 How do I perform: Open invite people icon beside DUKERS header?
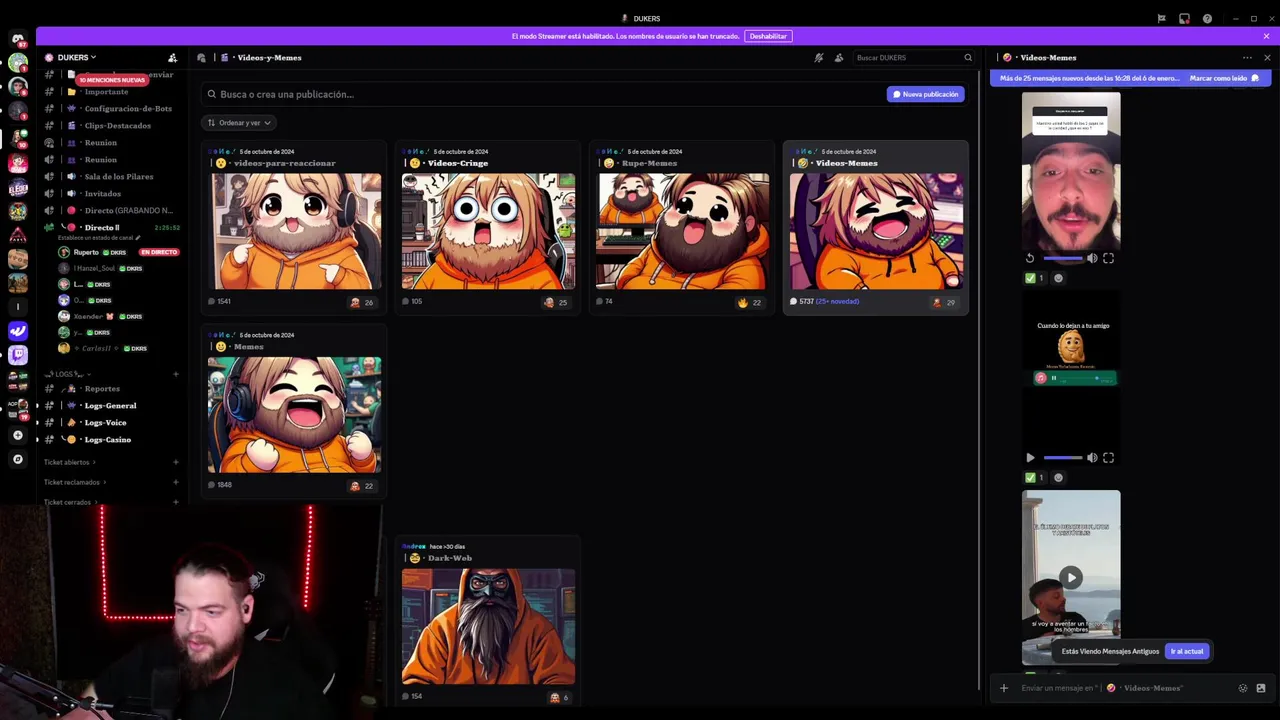tap(172, 58)
